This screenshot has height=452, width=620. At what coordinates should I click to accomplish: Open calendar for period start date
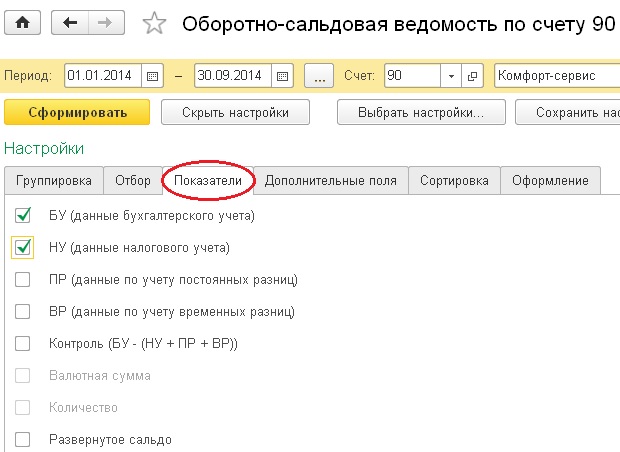(152, 76)
